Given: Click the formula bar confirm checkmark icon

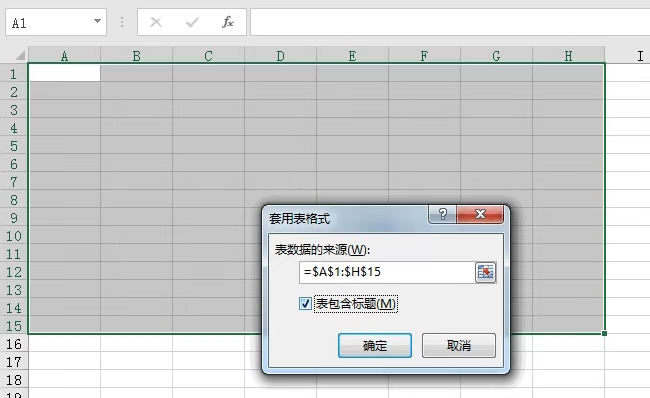Looking at the screenshot, I should [192, 22].
